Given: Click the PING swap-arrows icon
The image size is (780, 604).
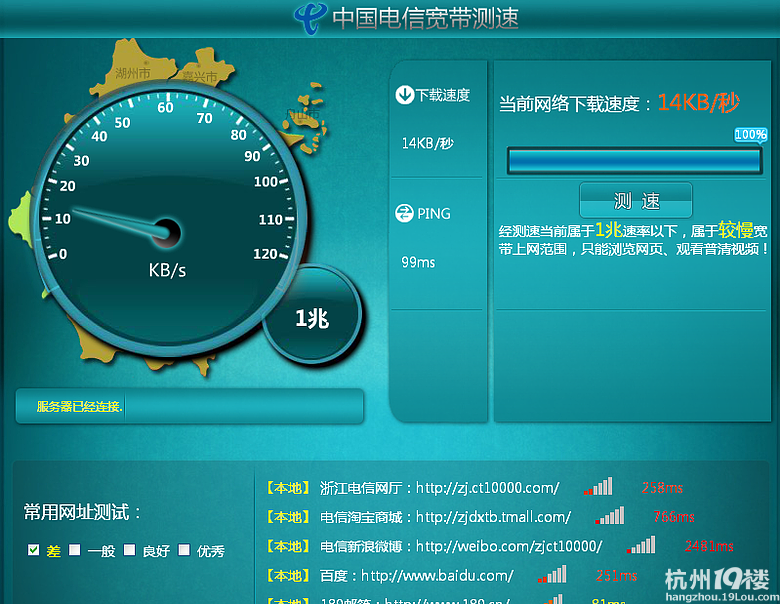Looking at the screenshot, I should click(x=405, y=213).
